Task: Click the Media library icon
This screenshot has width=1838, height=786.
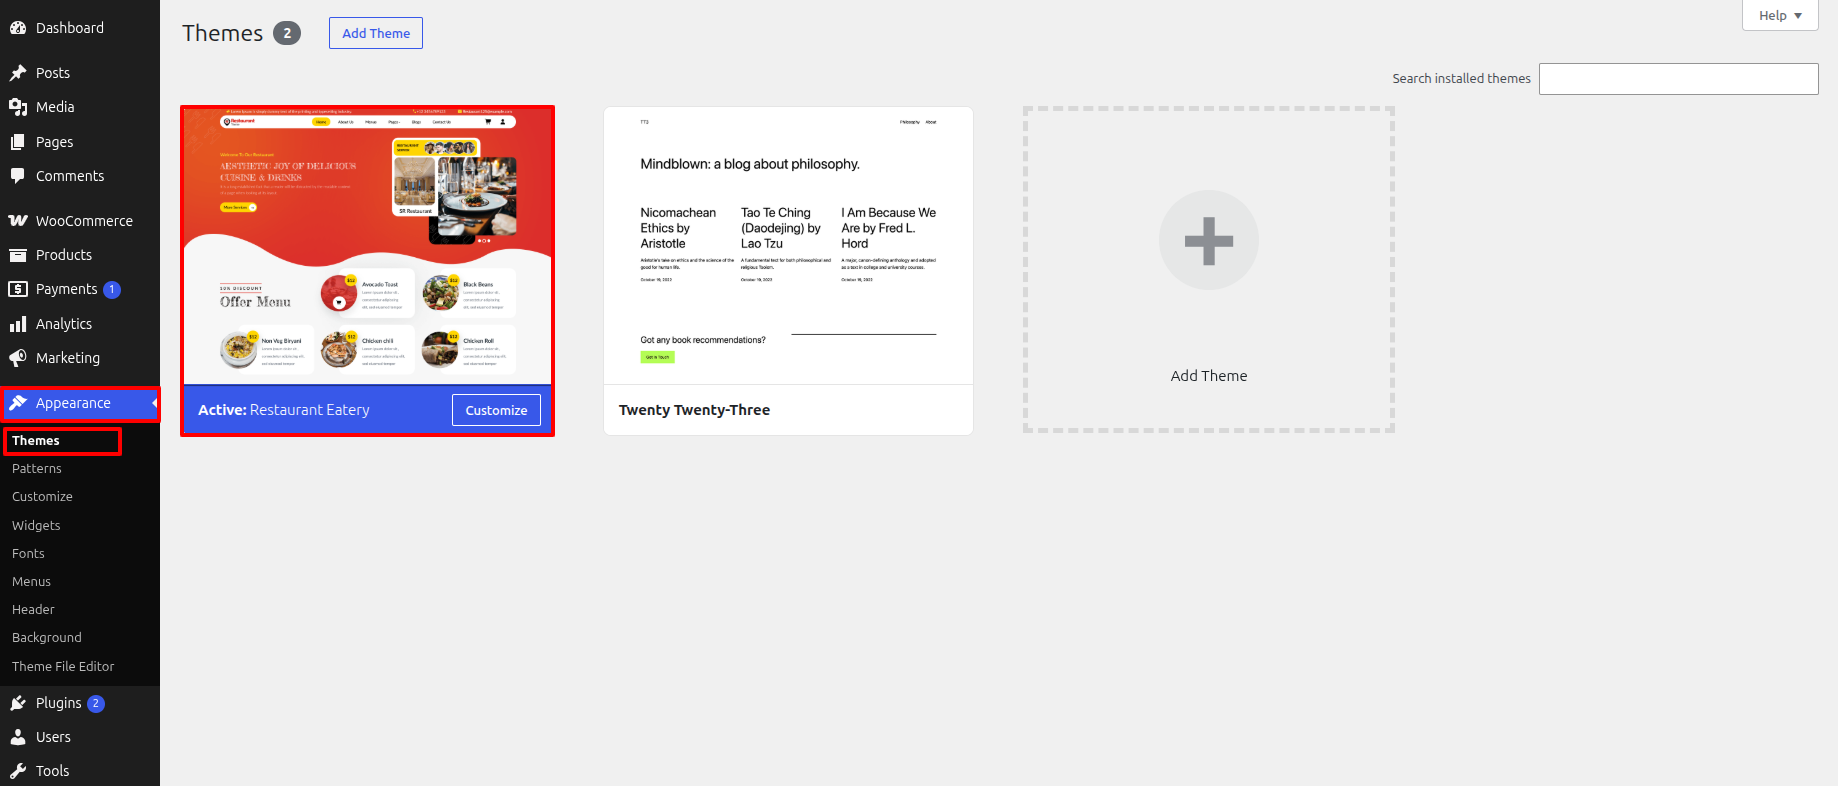Action: click(18, 107)
